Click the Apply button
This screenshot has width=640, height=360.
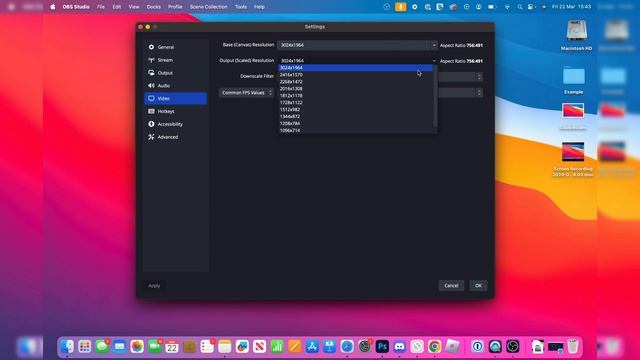click(x=154, y=286)
